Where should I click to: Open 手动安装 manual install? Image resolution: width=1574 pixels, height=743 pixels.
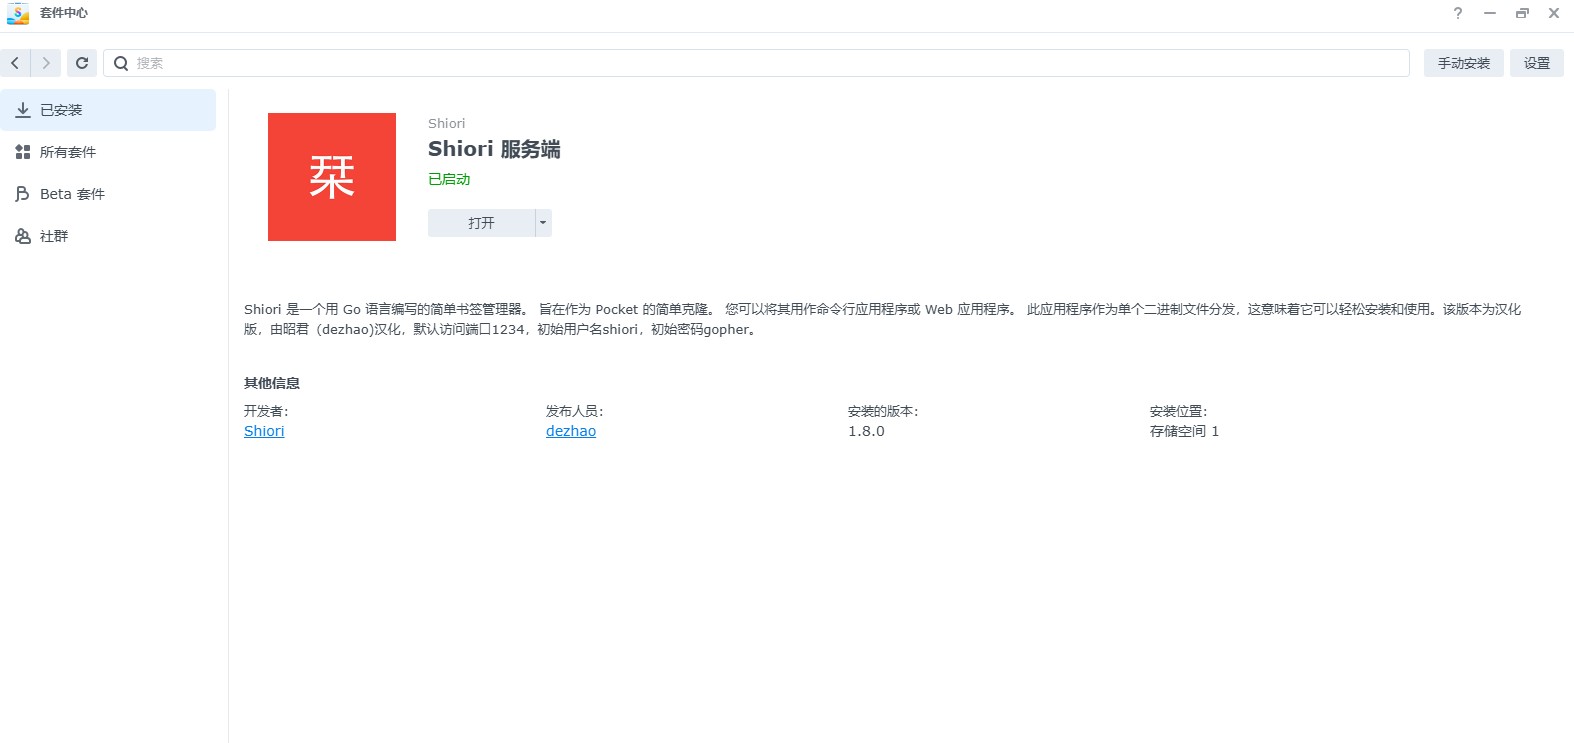tap(1464, 63)
